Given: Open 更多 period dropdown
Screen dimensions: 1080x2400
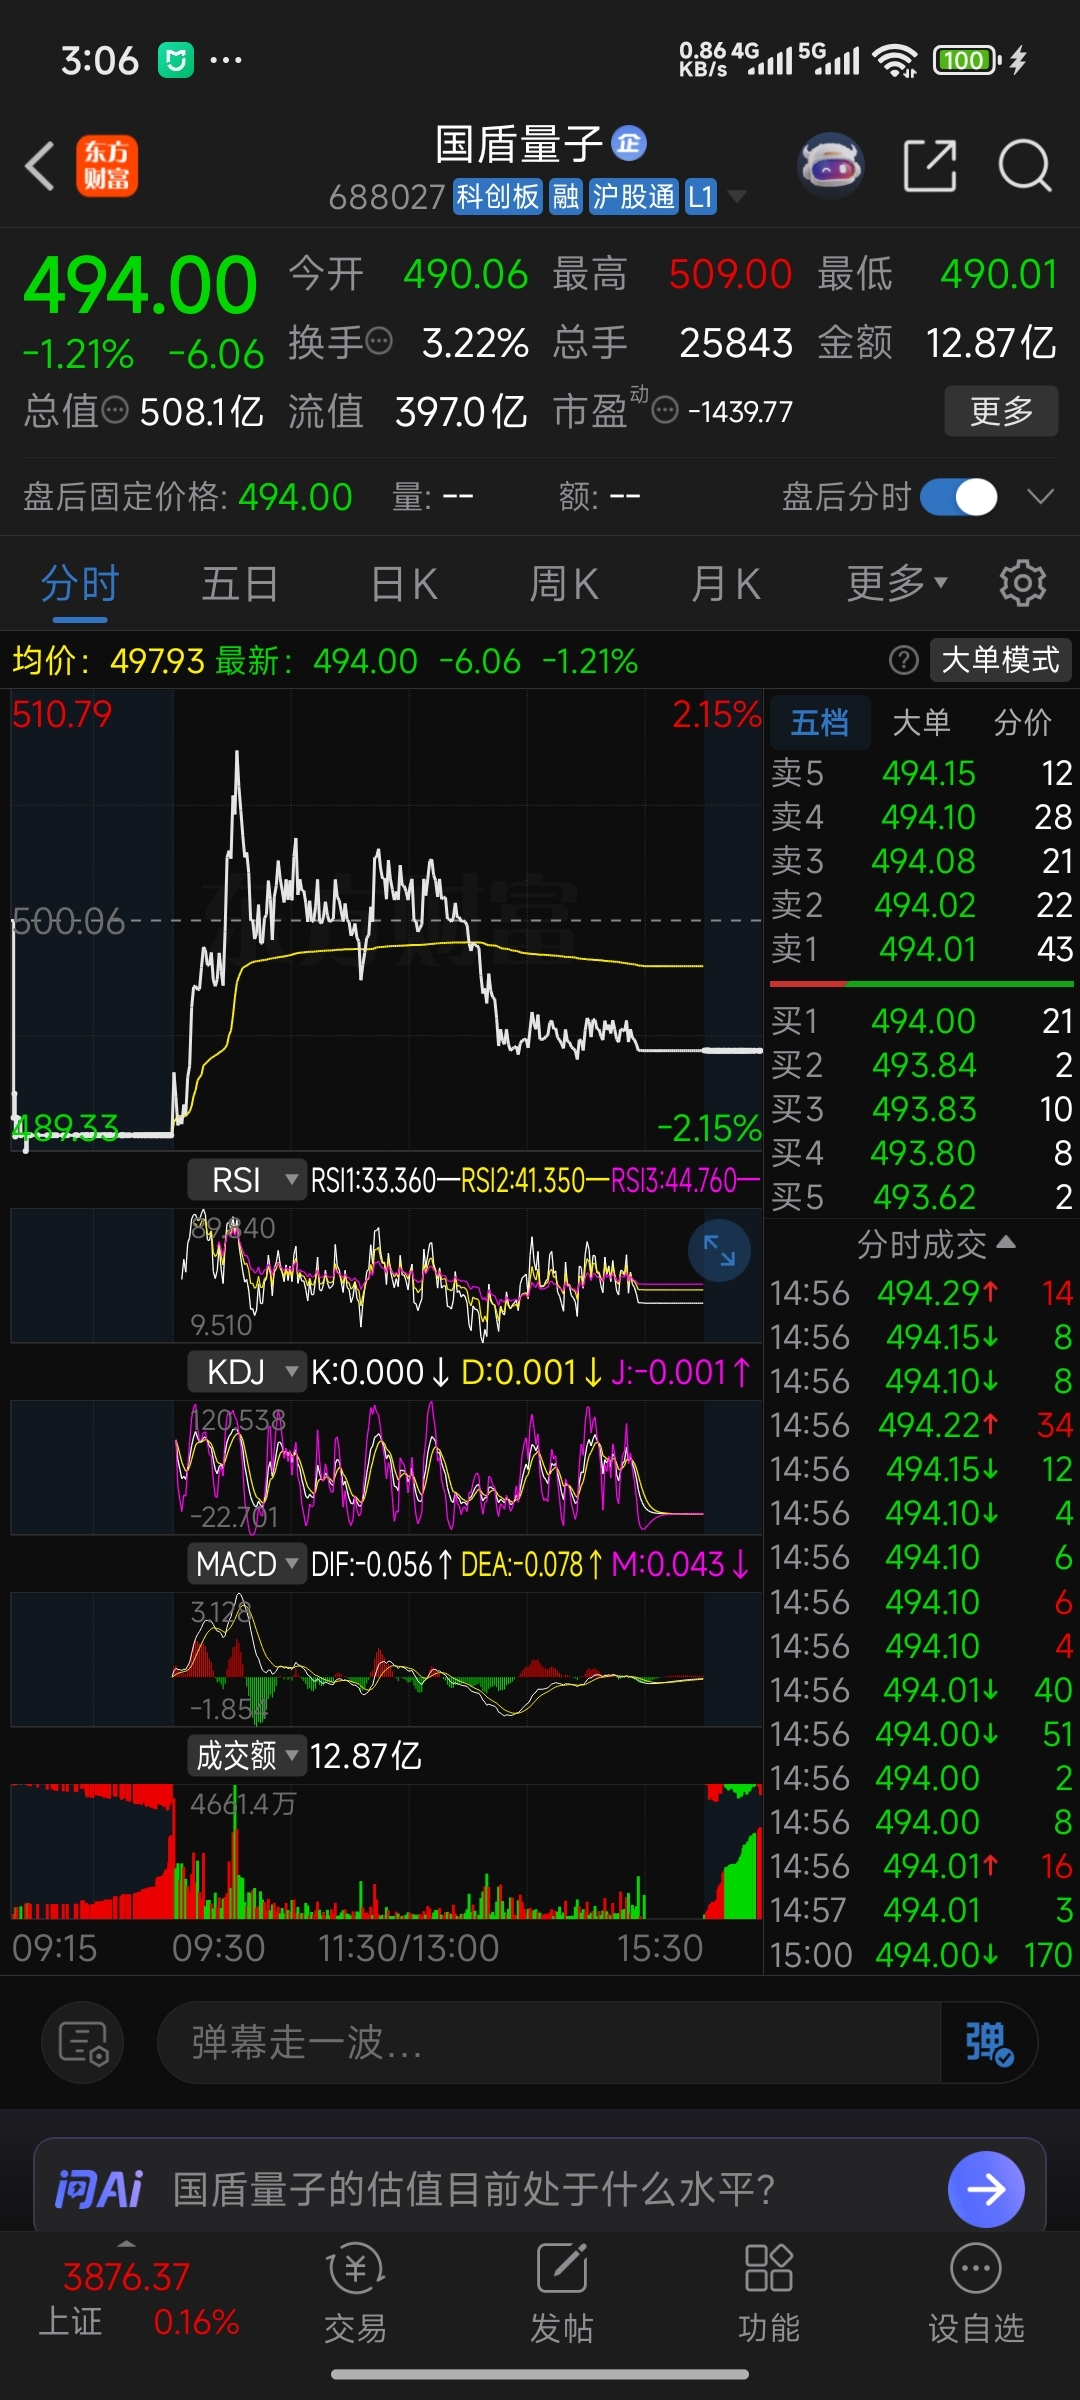Looking at the screenshot, I should 897,583.
